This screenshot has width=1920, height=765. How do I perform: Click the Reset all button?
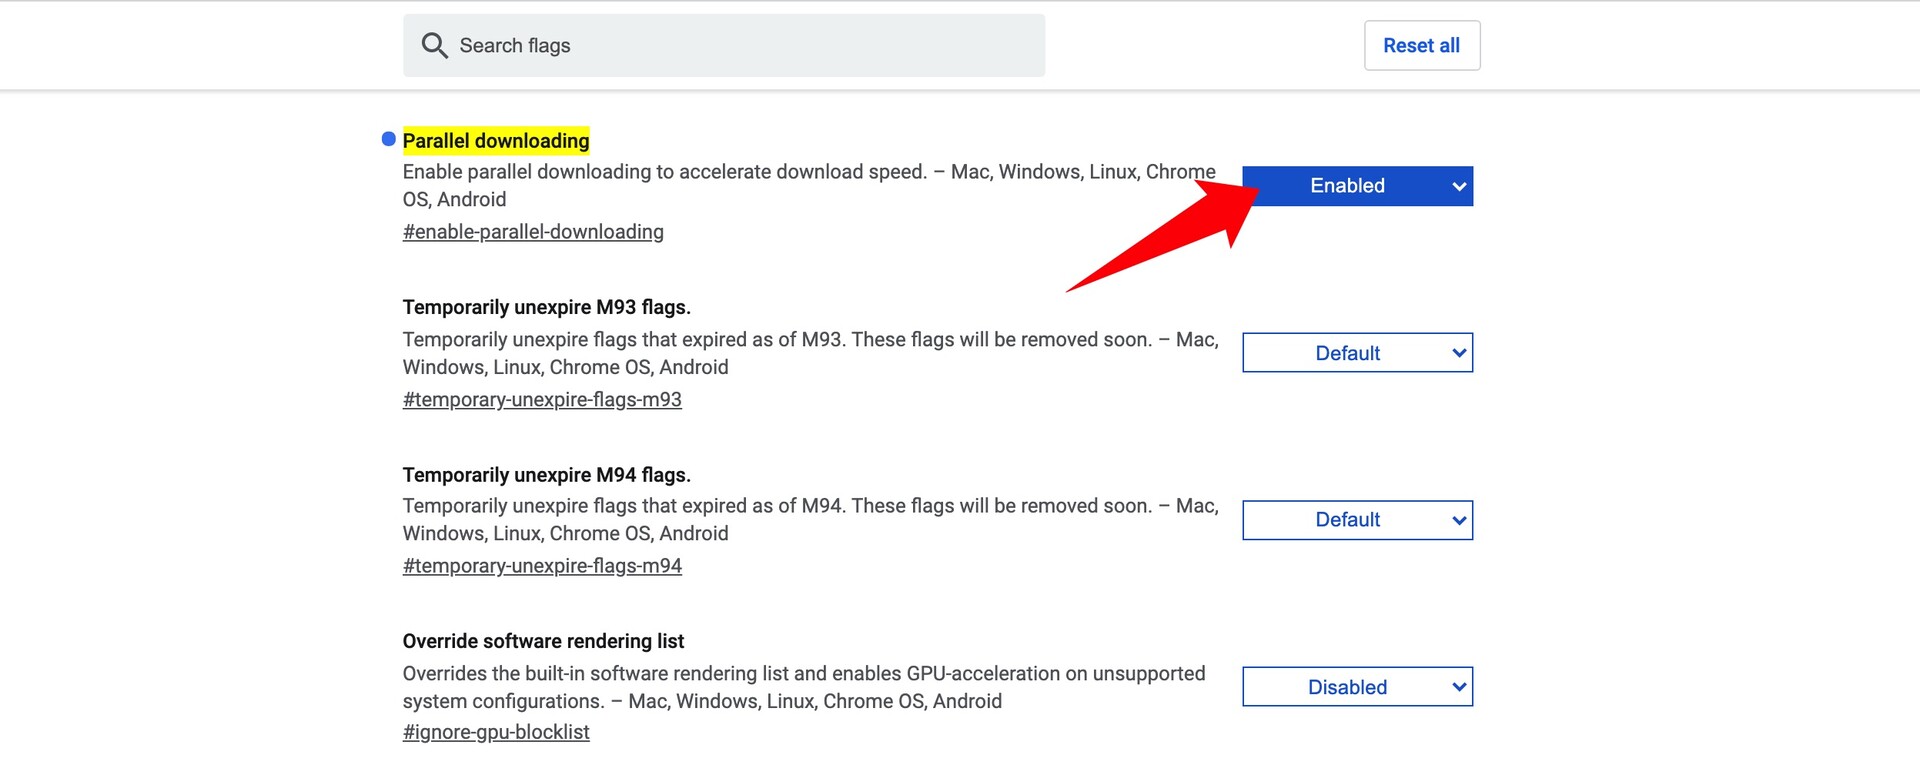point(1421,45)
